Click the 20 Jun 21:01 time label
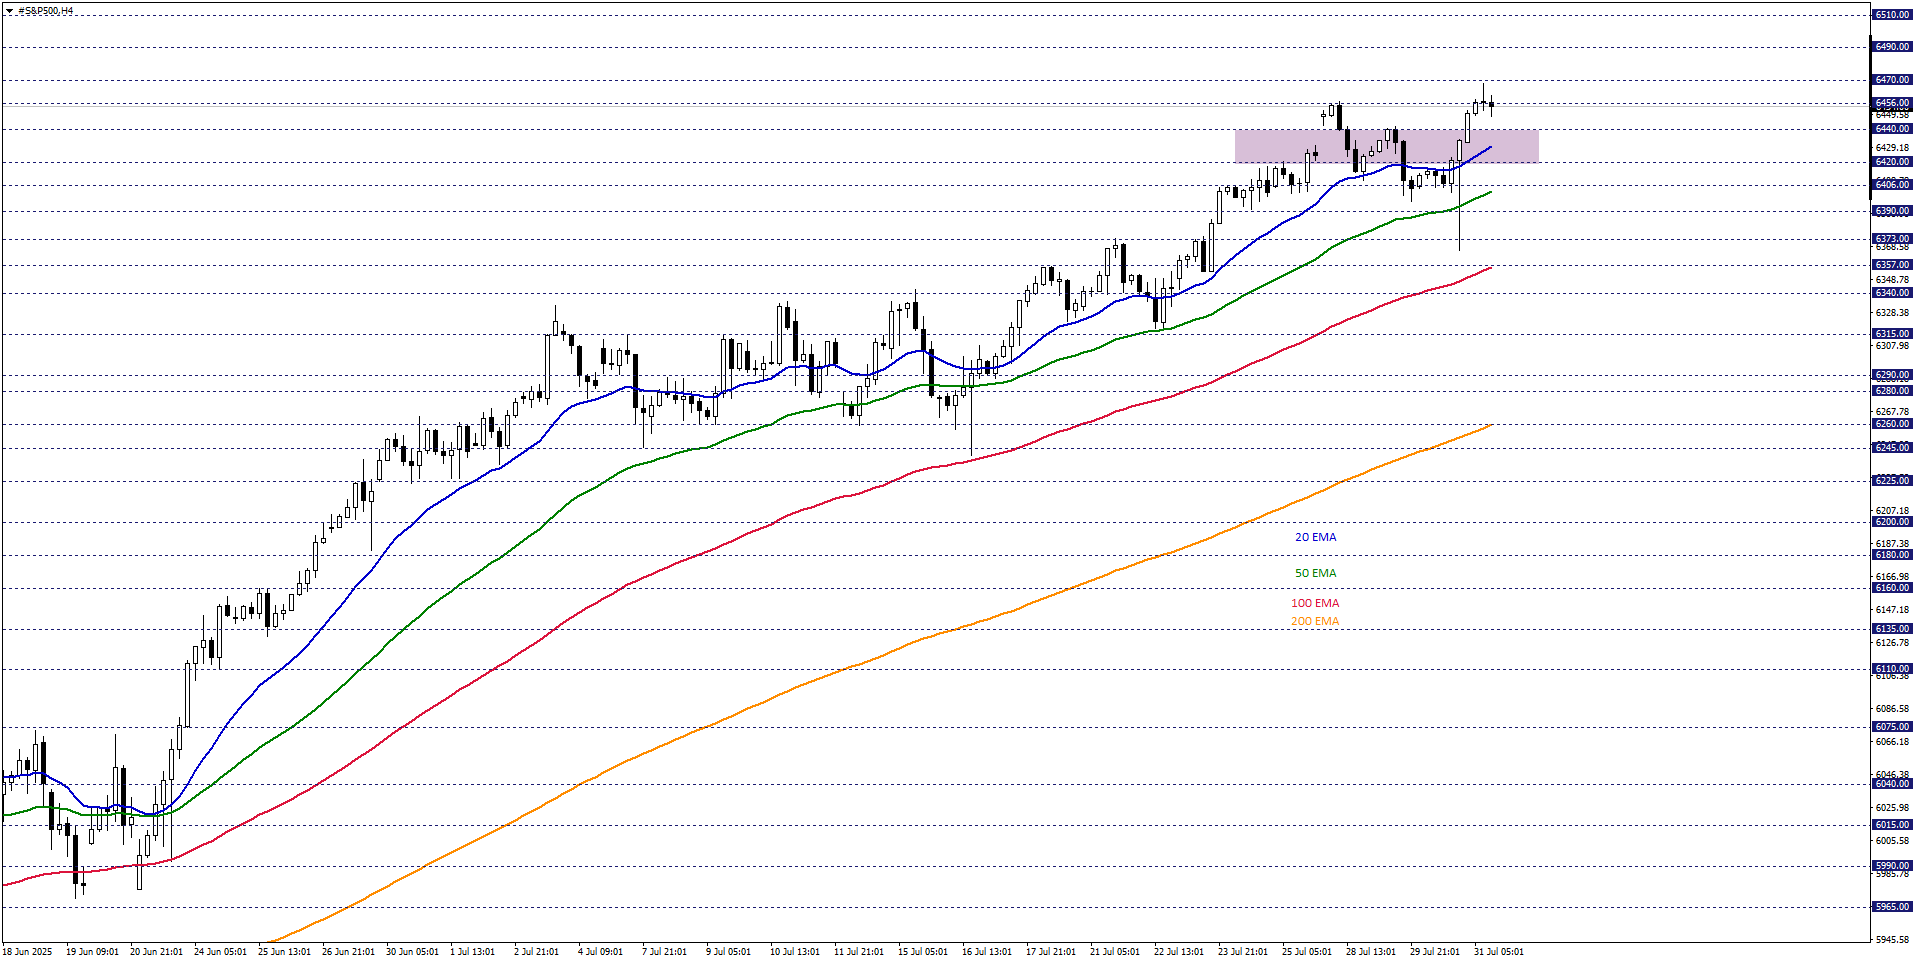Image resolution: width=1916 pixels, height=963 pixels. pos(156,952)
